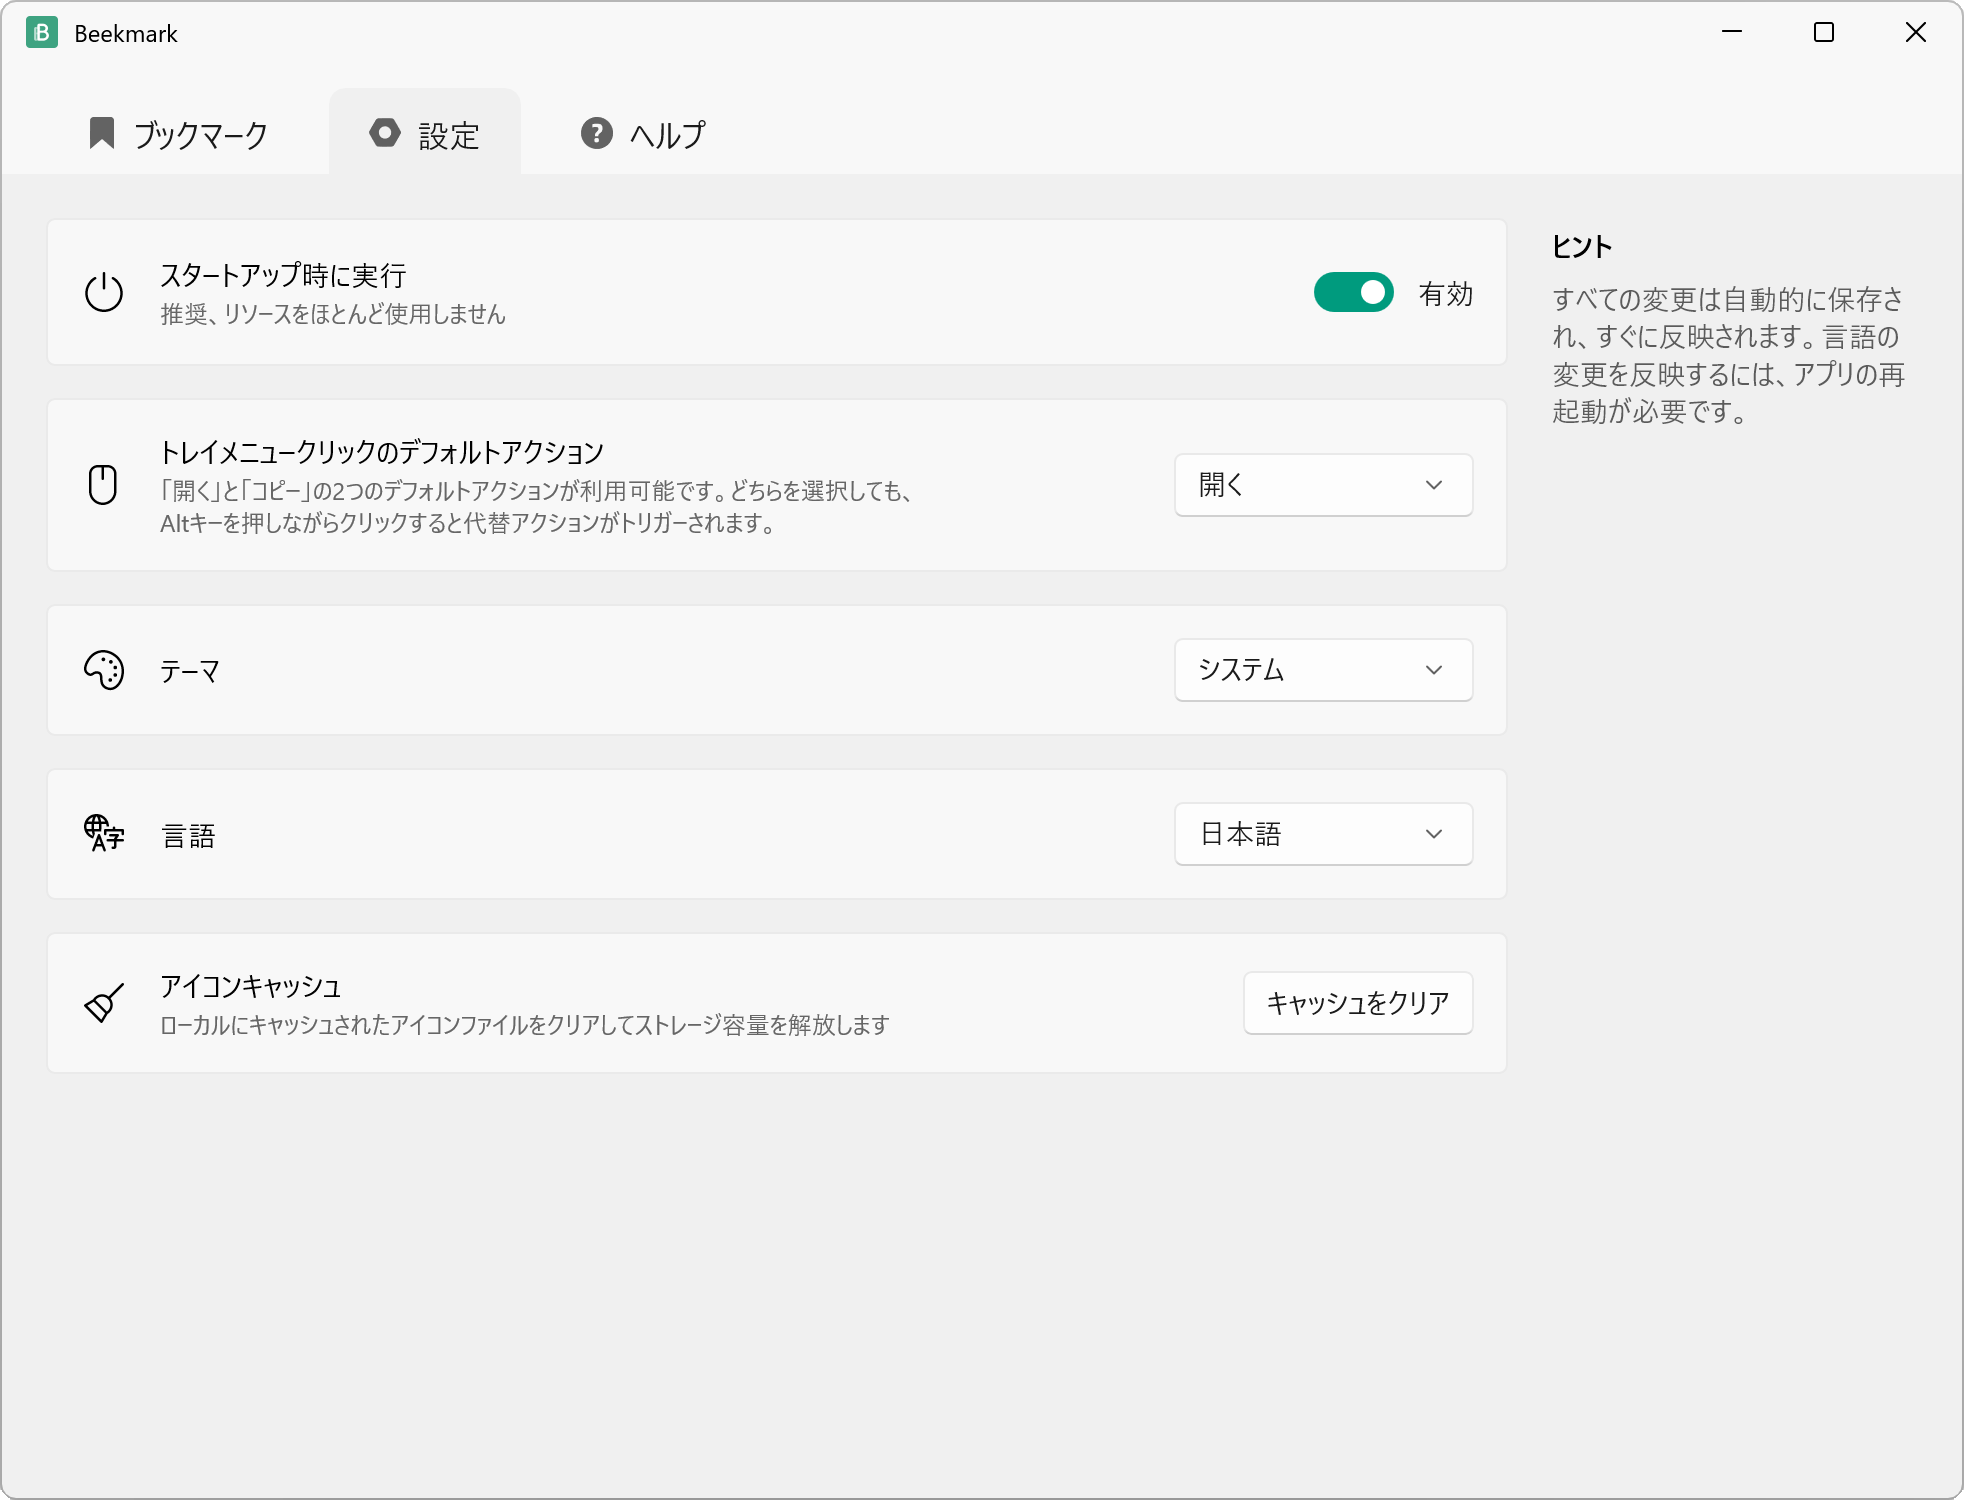
Task: Open the 日本語 language dropdown
Action: [1323, 834]
